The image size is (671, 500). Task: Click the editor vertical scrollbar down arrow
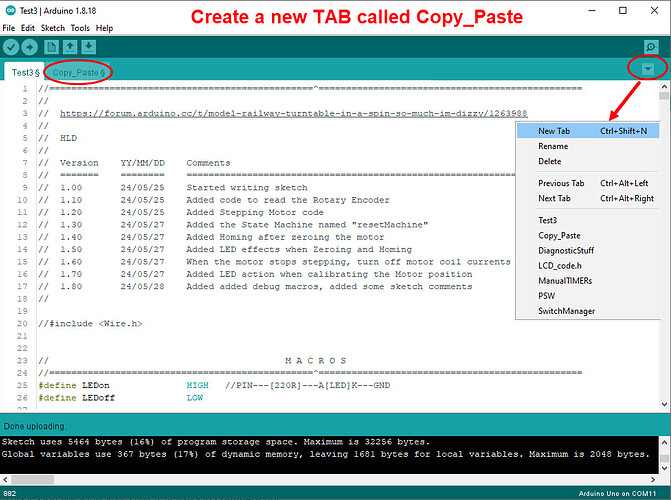pyautogui.click(x=664, y=404)
